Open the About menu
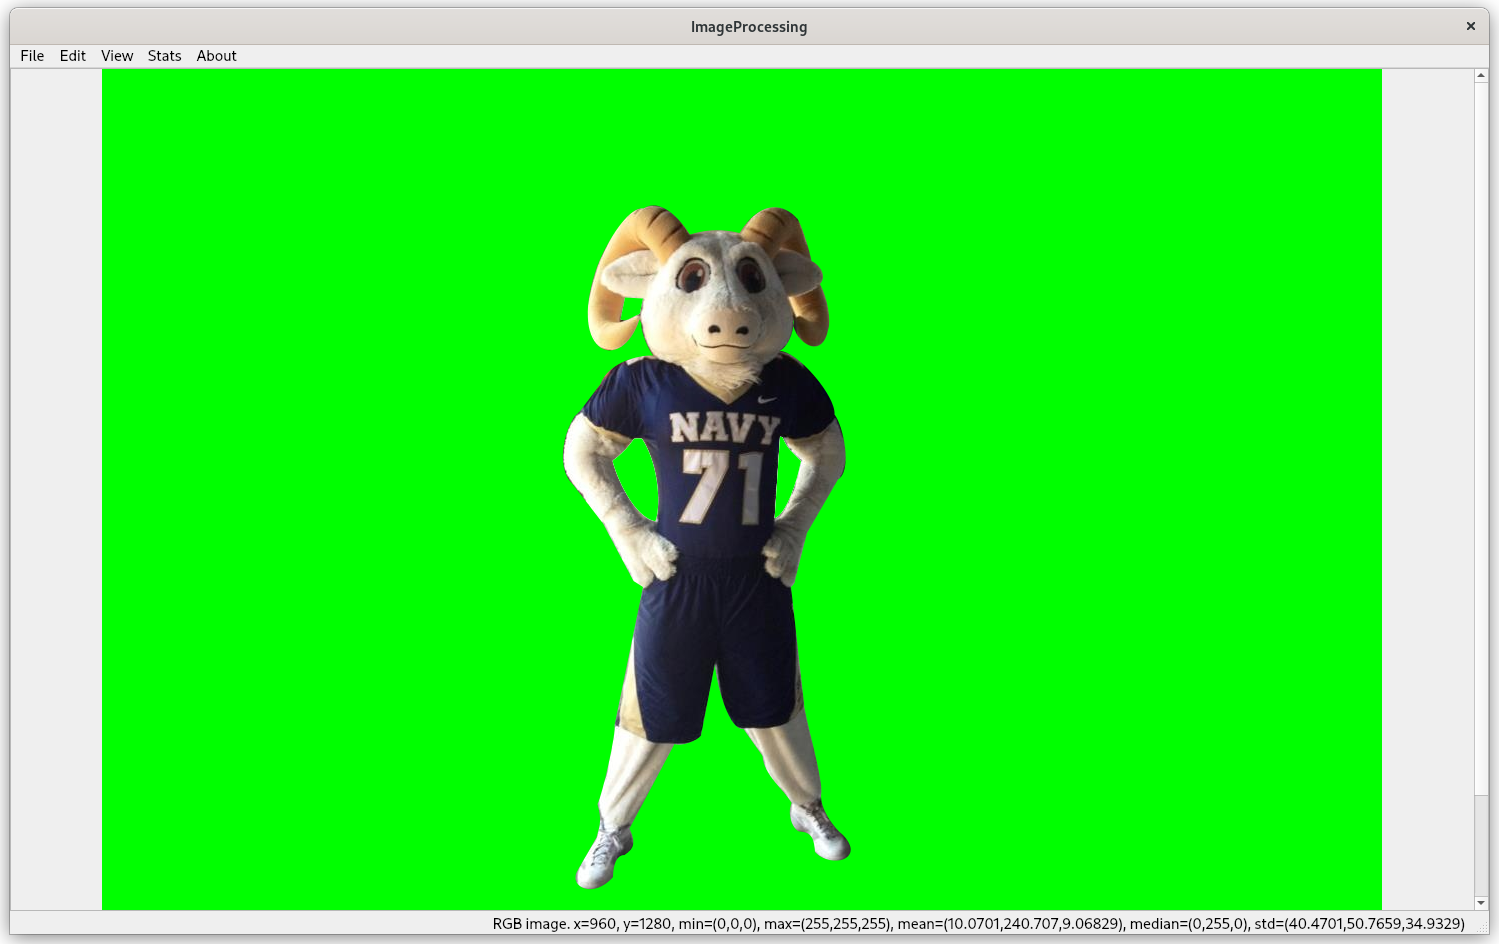This screenshot has height=944, width=1499. [x=216, y=56]
